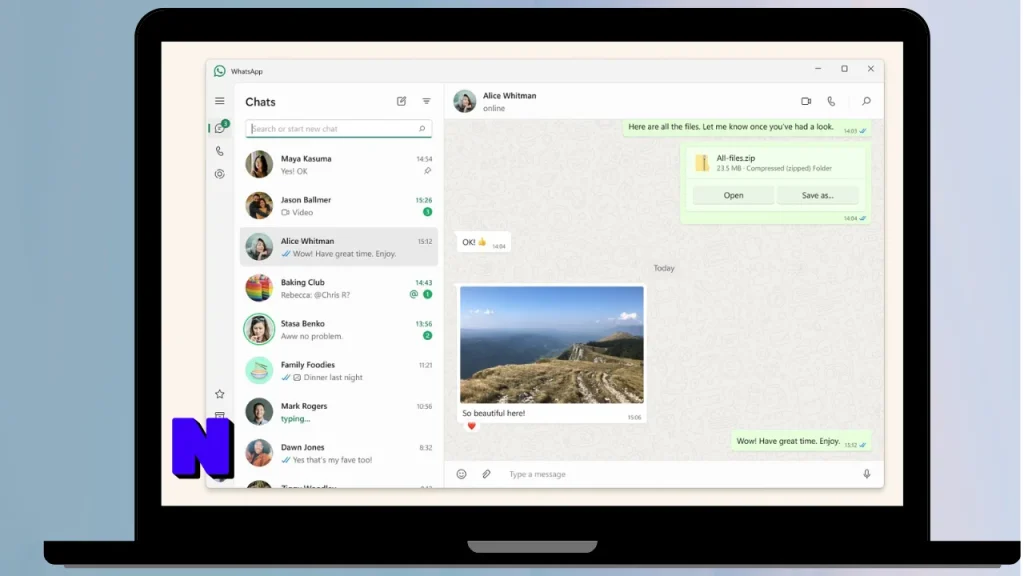Click the 'So beautiful here!' caption
This screenshot has height=576, width=1024.
click(493, 413)
